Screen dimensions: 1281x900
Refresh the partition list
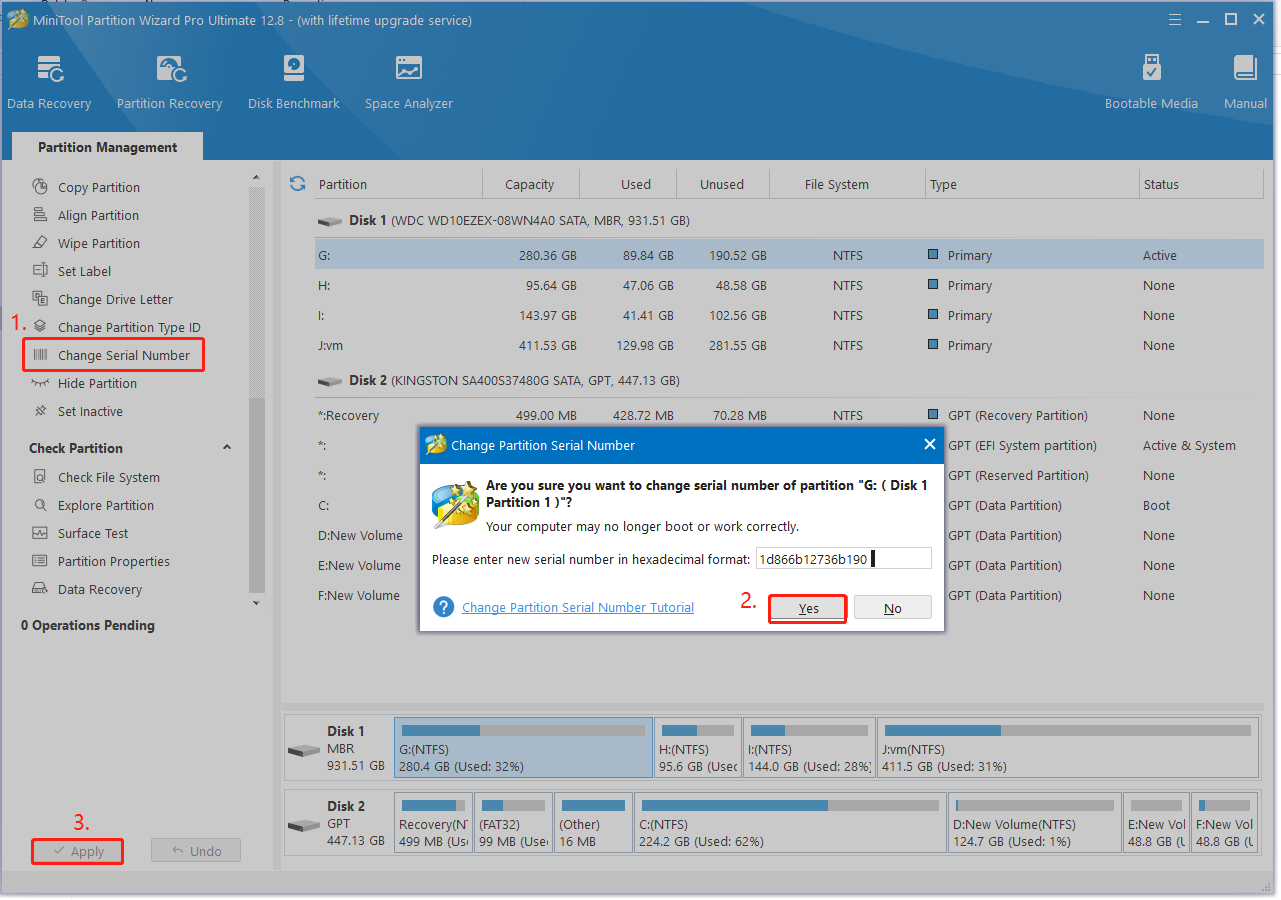(x=297, y=184)
